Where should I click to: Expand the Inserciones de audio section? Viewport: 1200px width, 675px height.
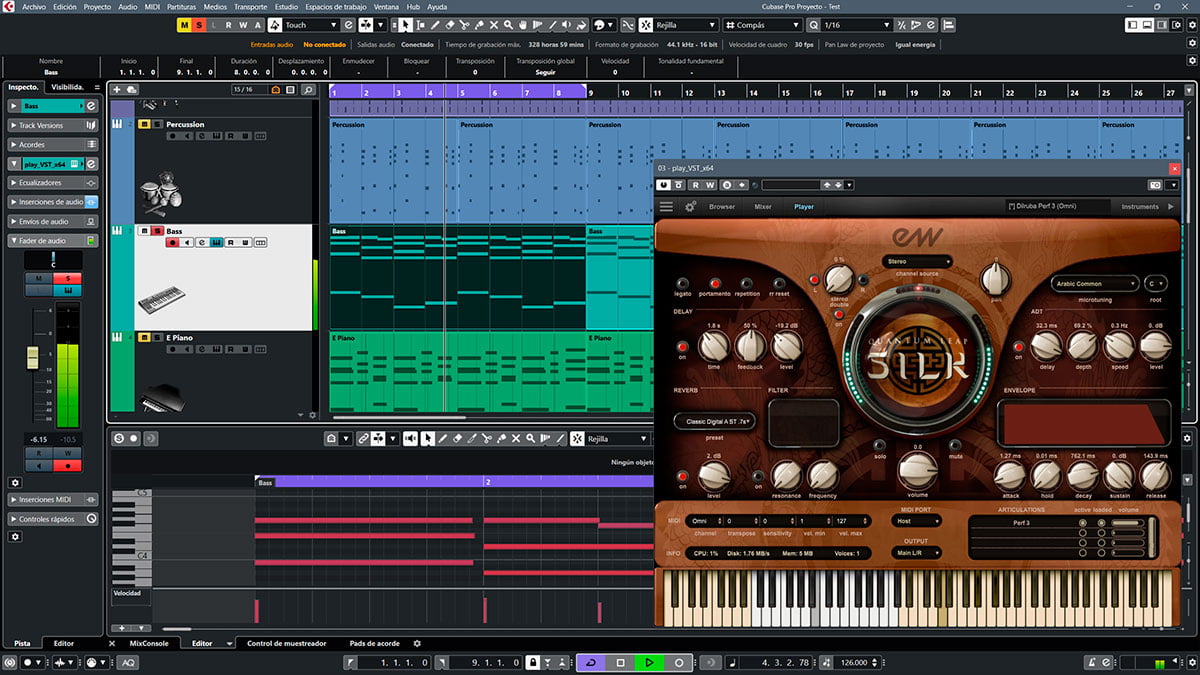point(54,202)
